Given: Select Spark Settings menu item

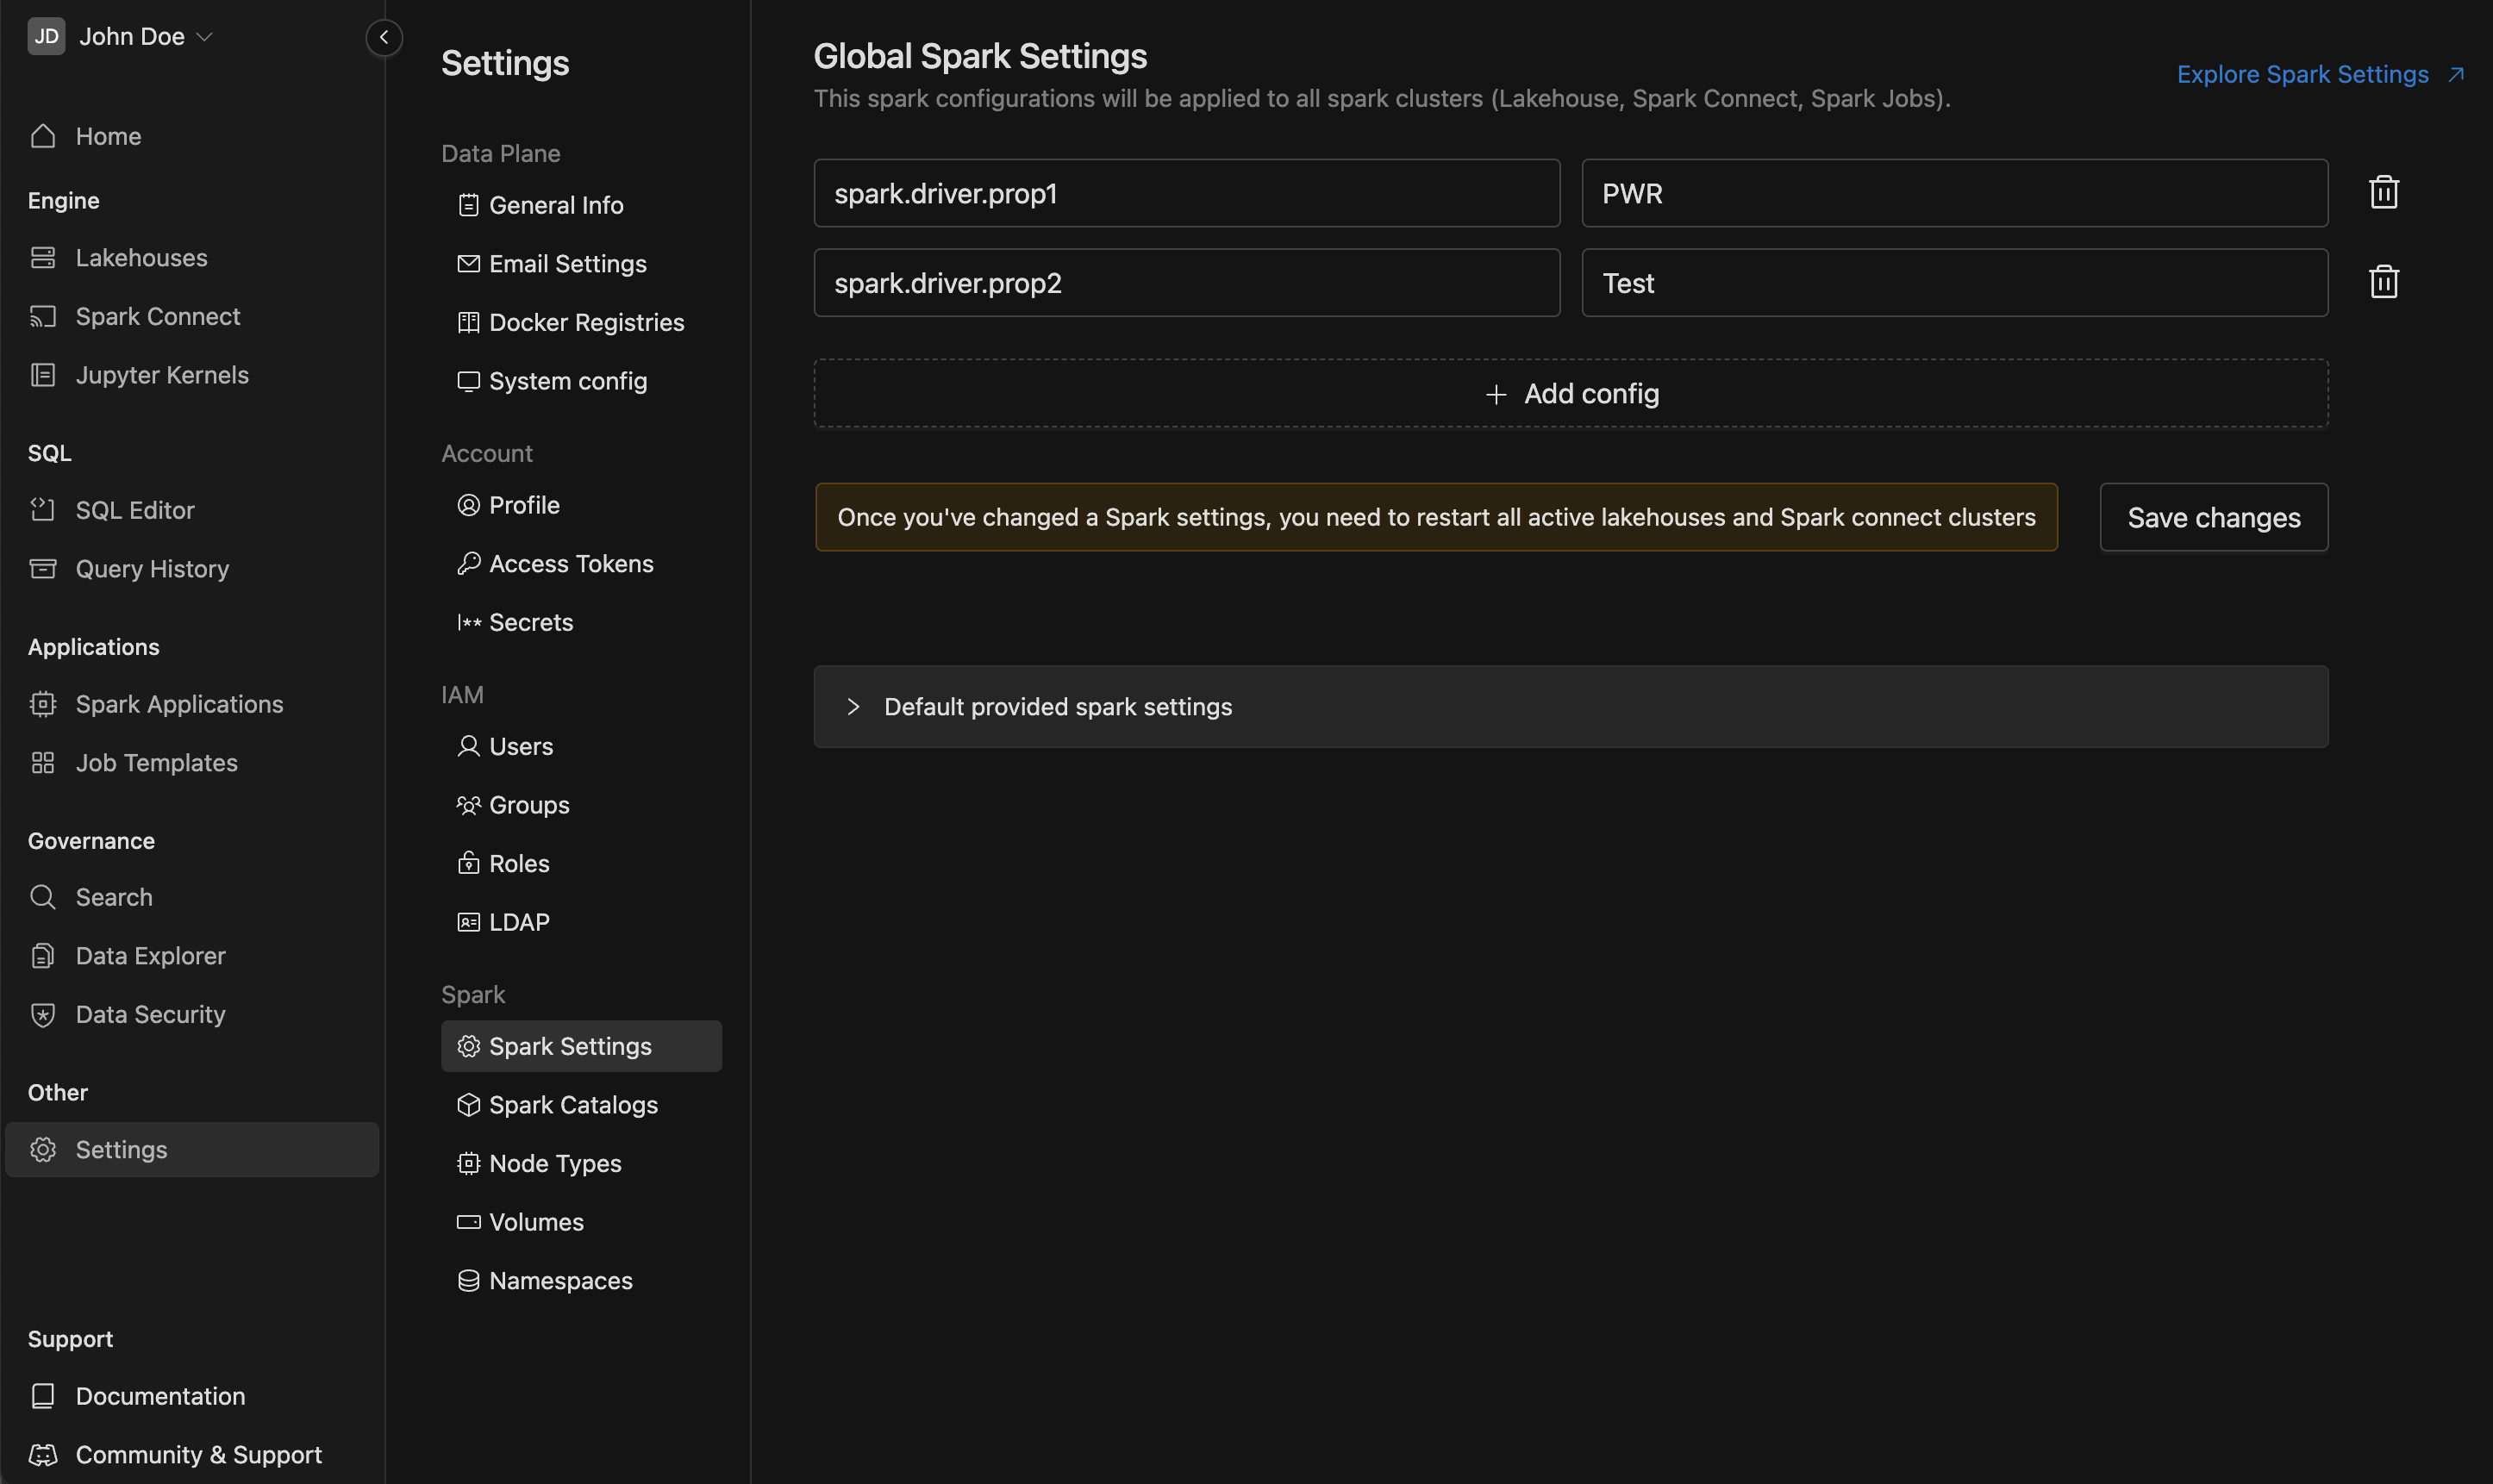Looking at the screenshot, I should click(569, 1046).
